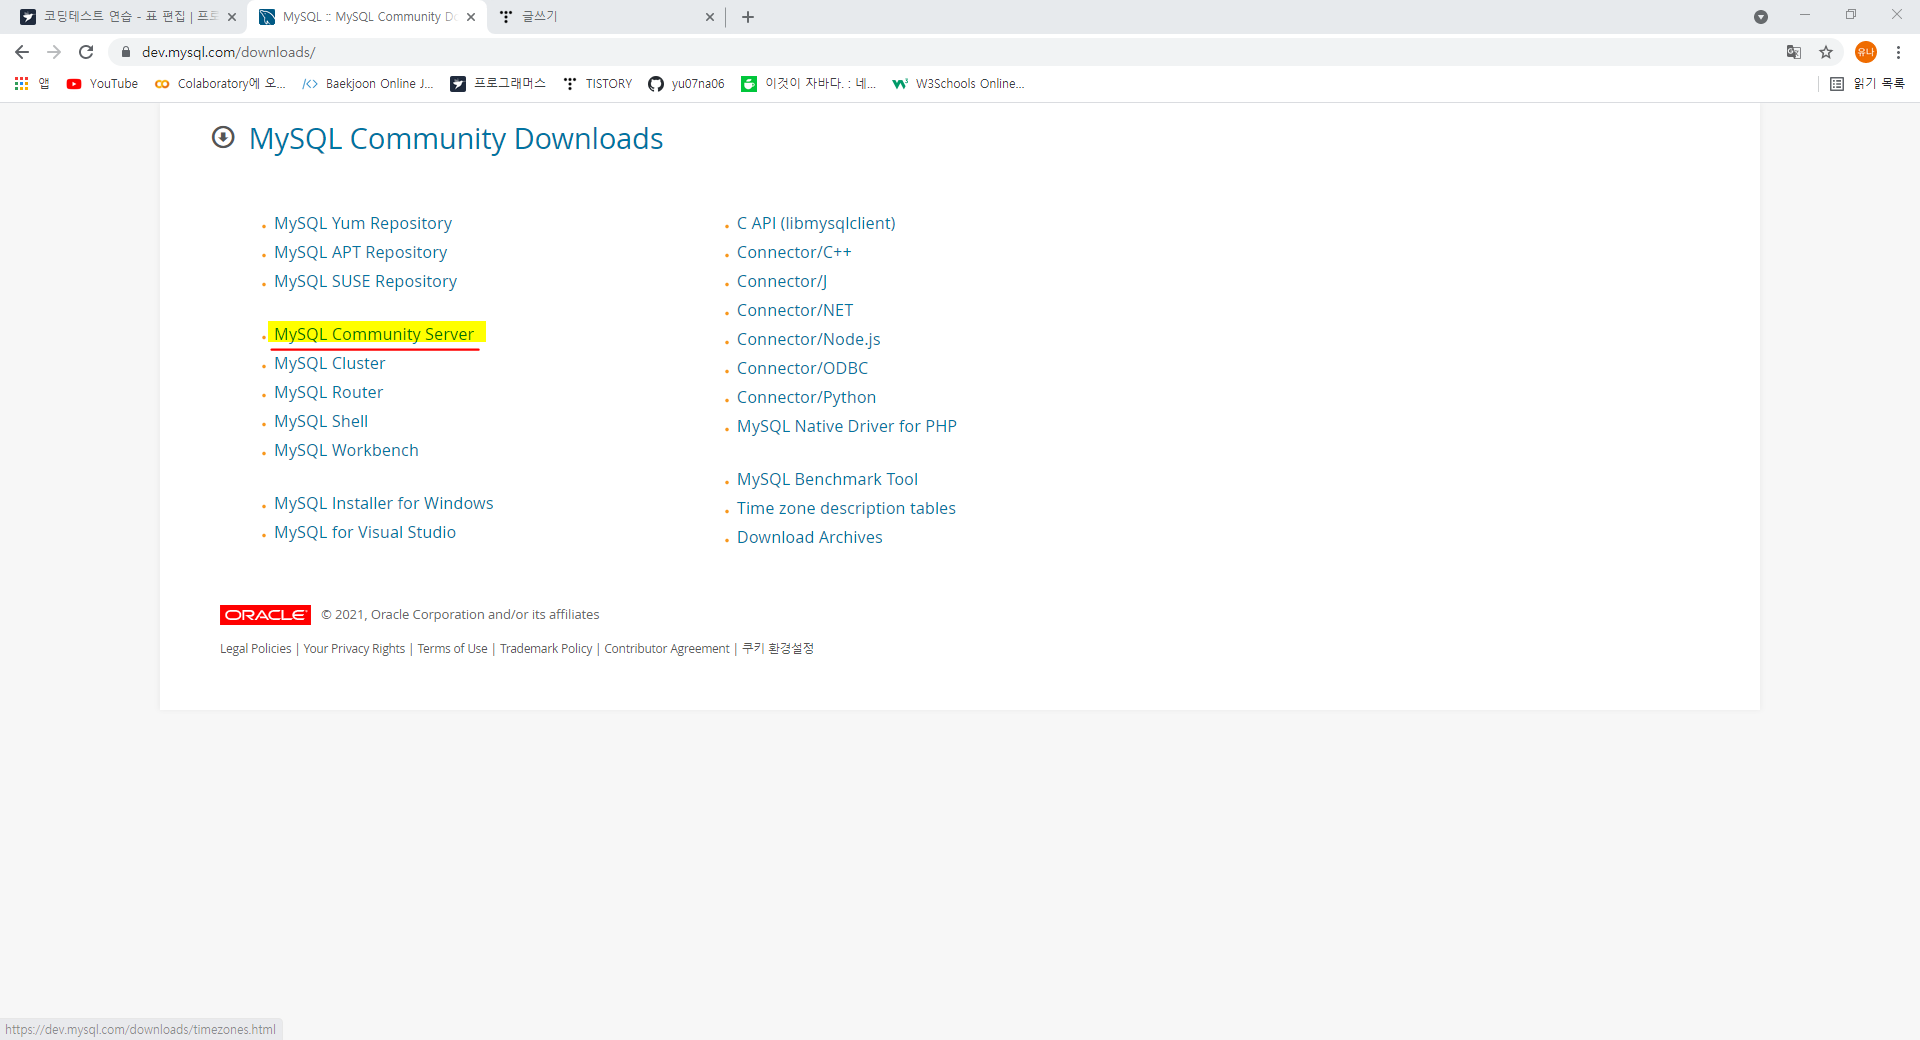Open the Baekjoon Online Judge bookmark
Viewport: 1920px width, 1040px height.
pyautogui.click(x=367, y=84)
